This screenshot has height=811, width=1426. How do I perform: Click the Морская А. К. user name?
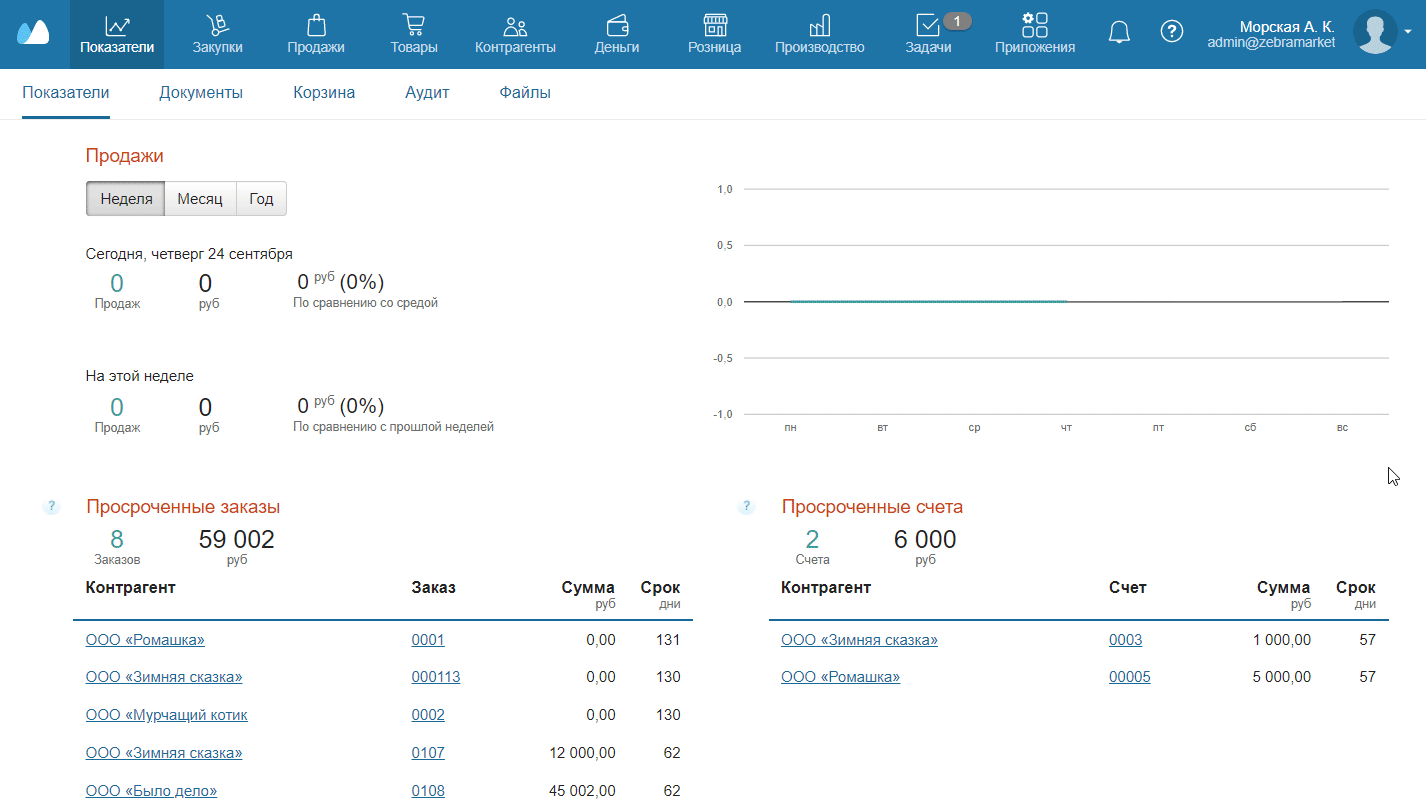tap(1287, 27)
